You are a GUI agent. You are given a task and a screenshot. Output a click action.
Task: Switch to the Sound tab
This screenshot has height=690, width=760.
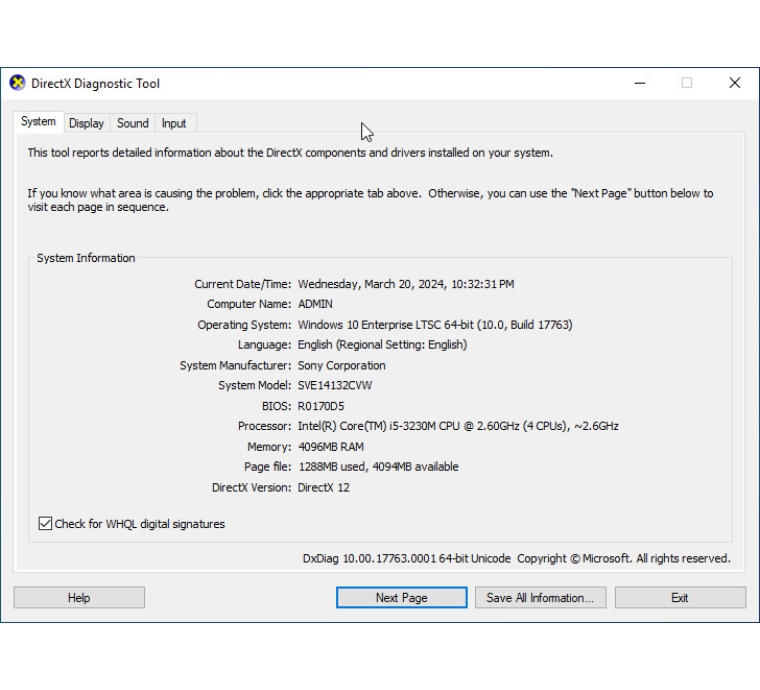tap(132, 124)
